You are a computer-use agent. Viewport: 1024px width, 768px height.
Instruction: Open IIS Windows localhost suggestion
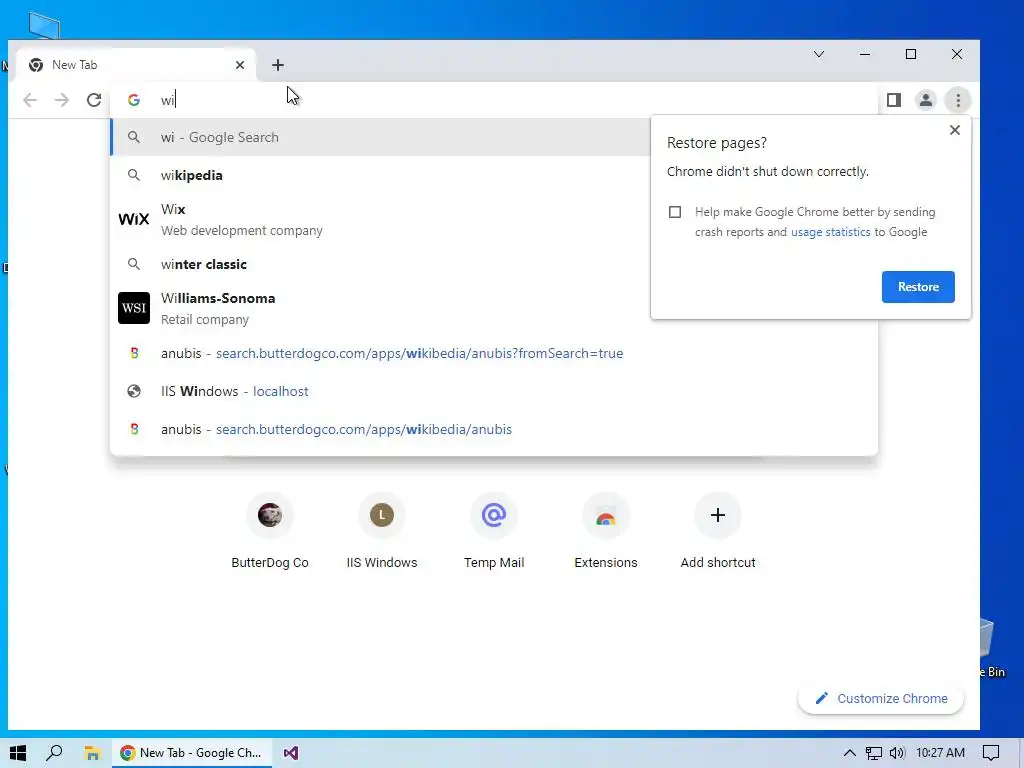(x=494, y=391)
